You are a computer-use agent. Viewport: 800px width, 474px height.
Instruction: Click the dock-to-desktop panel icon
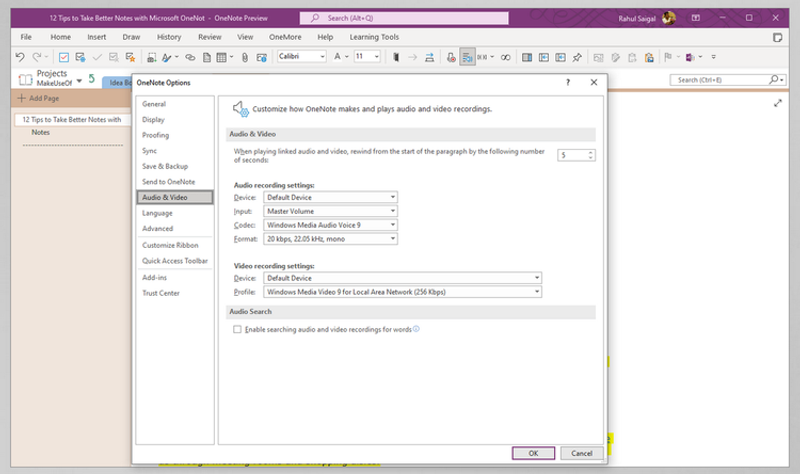tap(527, 57)
